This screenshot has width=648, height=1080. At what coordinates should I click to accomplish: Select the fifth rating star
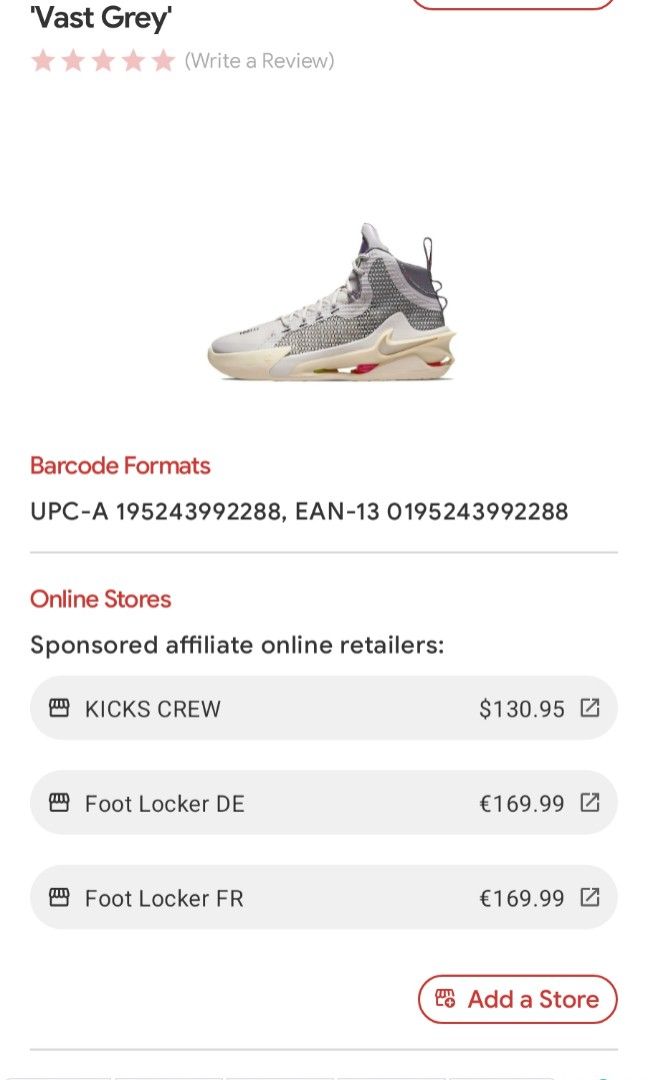163,62
